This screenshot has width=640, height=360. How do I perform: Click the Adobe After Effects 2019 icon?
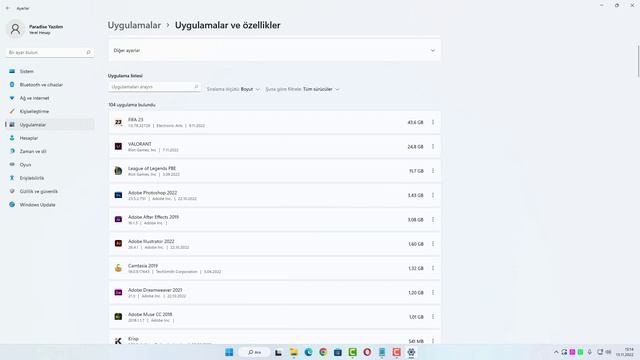click(118, 220)
